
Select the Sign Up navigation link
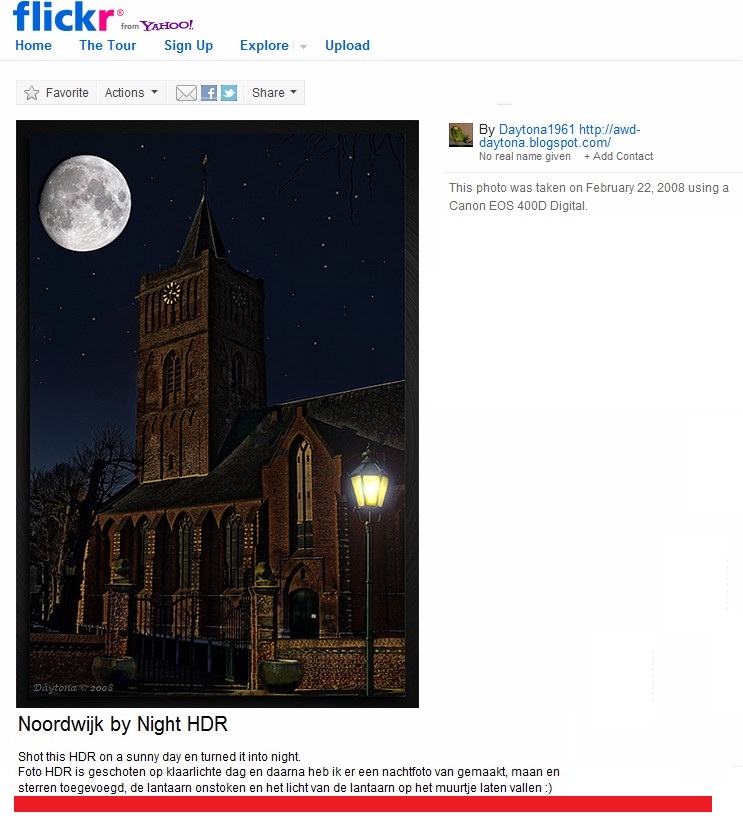(x=188, y=46)
